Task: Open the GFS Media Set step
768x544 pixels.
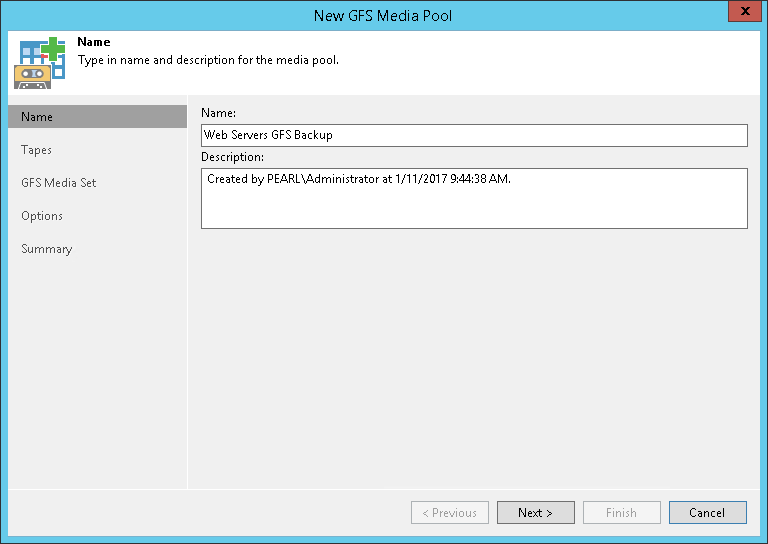Action: tap(59, 183)
